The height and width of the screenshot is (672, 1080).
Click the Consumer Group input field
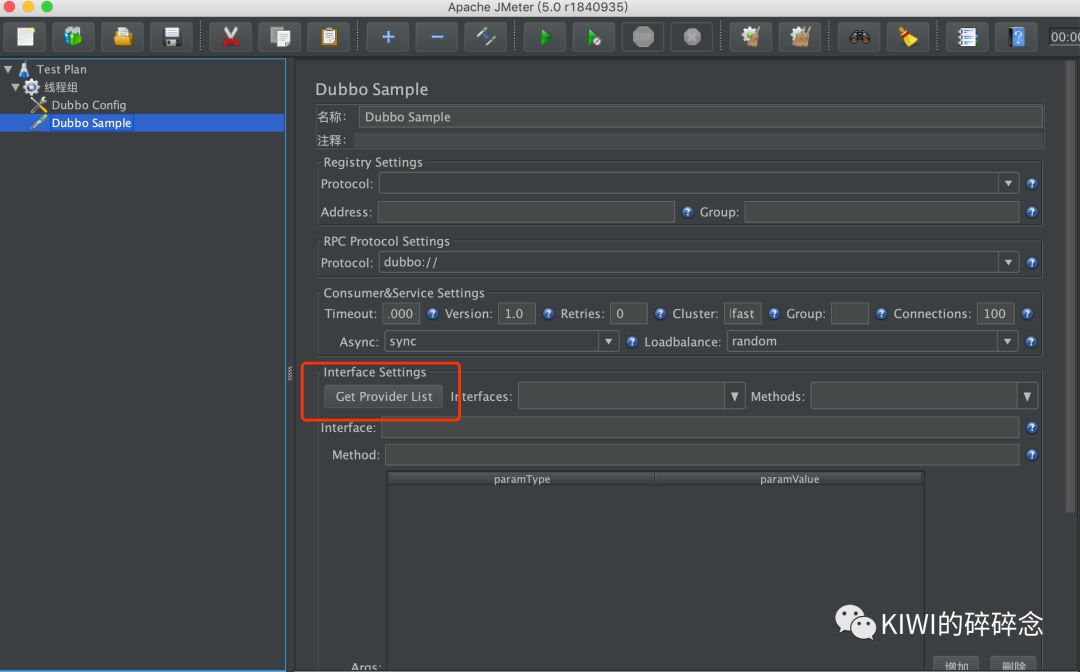pyautogui.click(x=849, y=314)
